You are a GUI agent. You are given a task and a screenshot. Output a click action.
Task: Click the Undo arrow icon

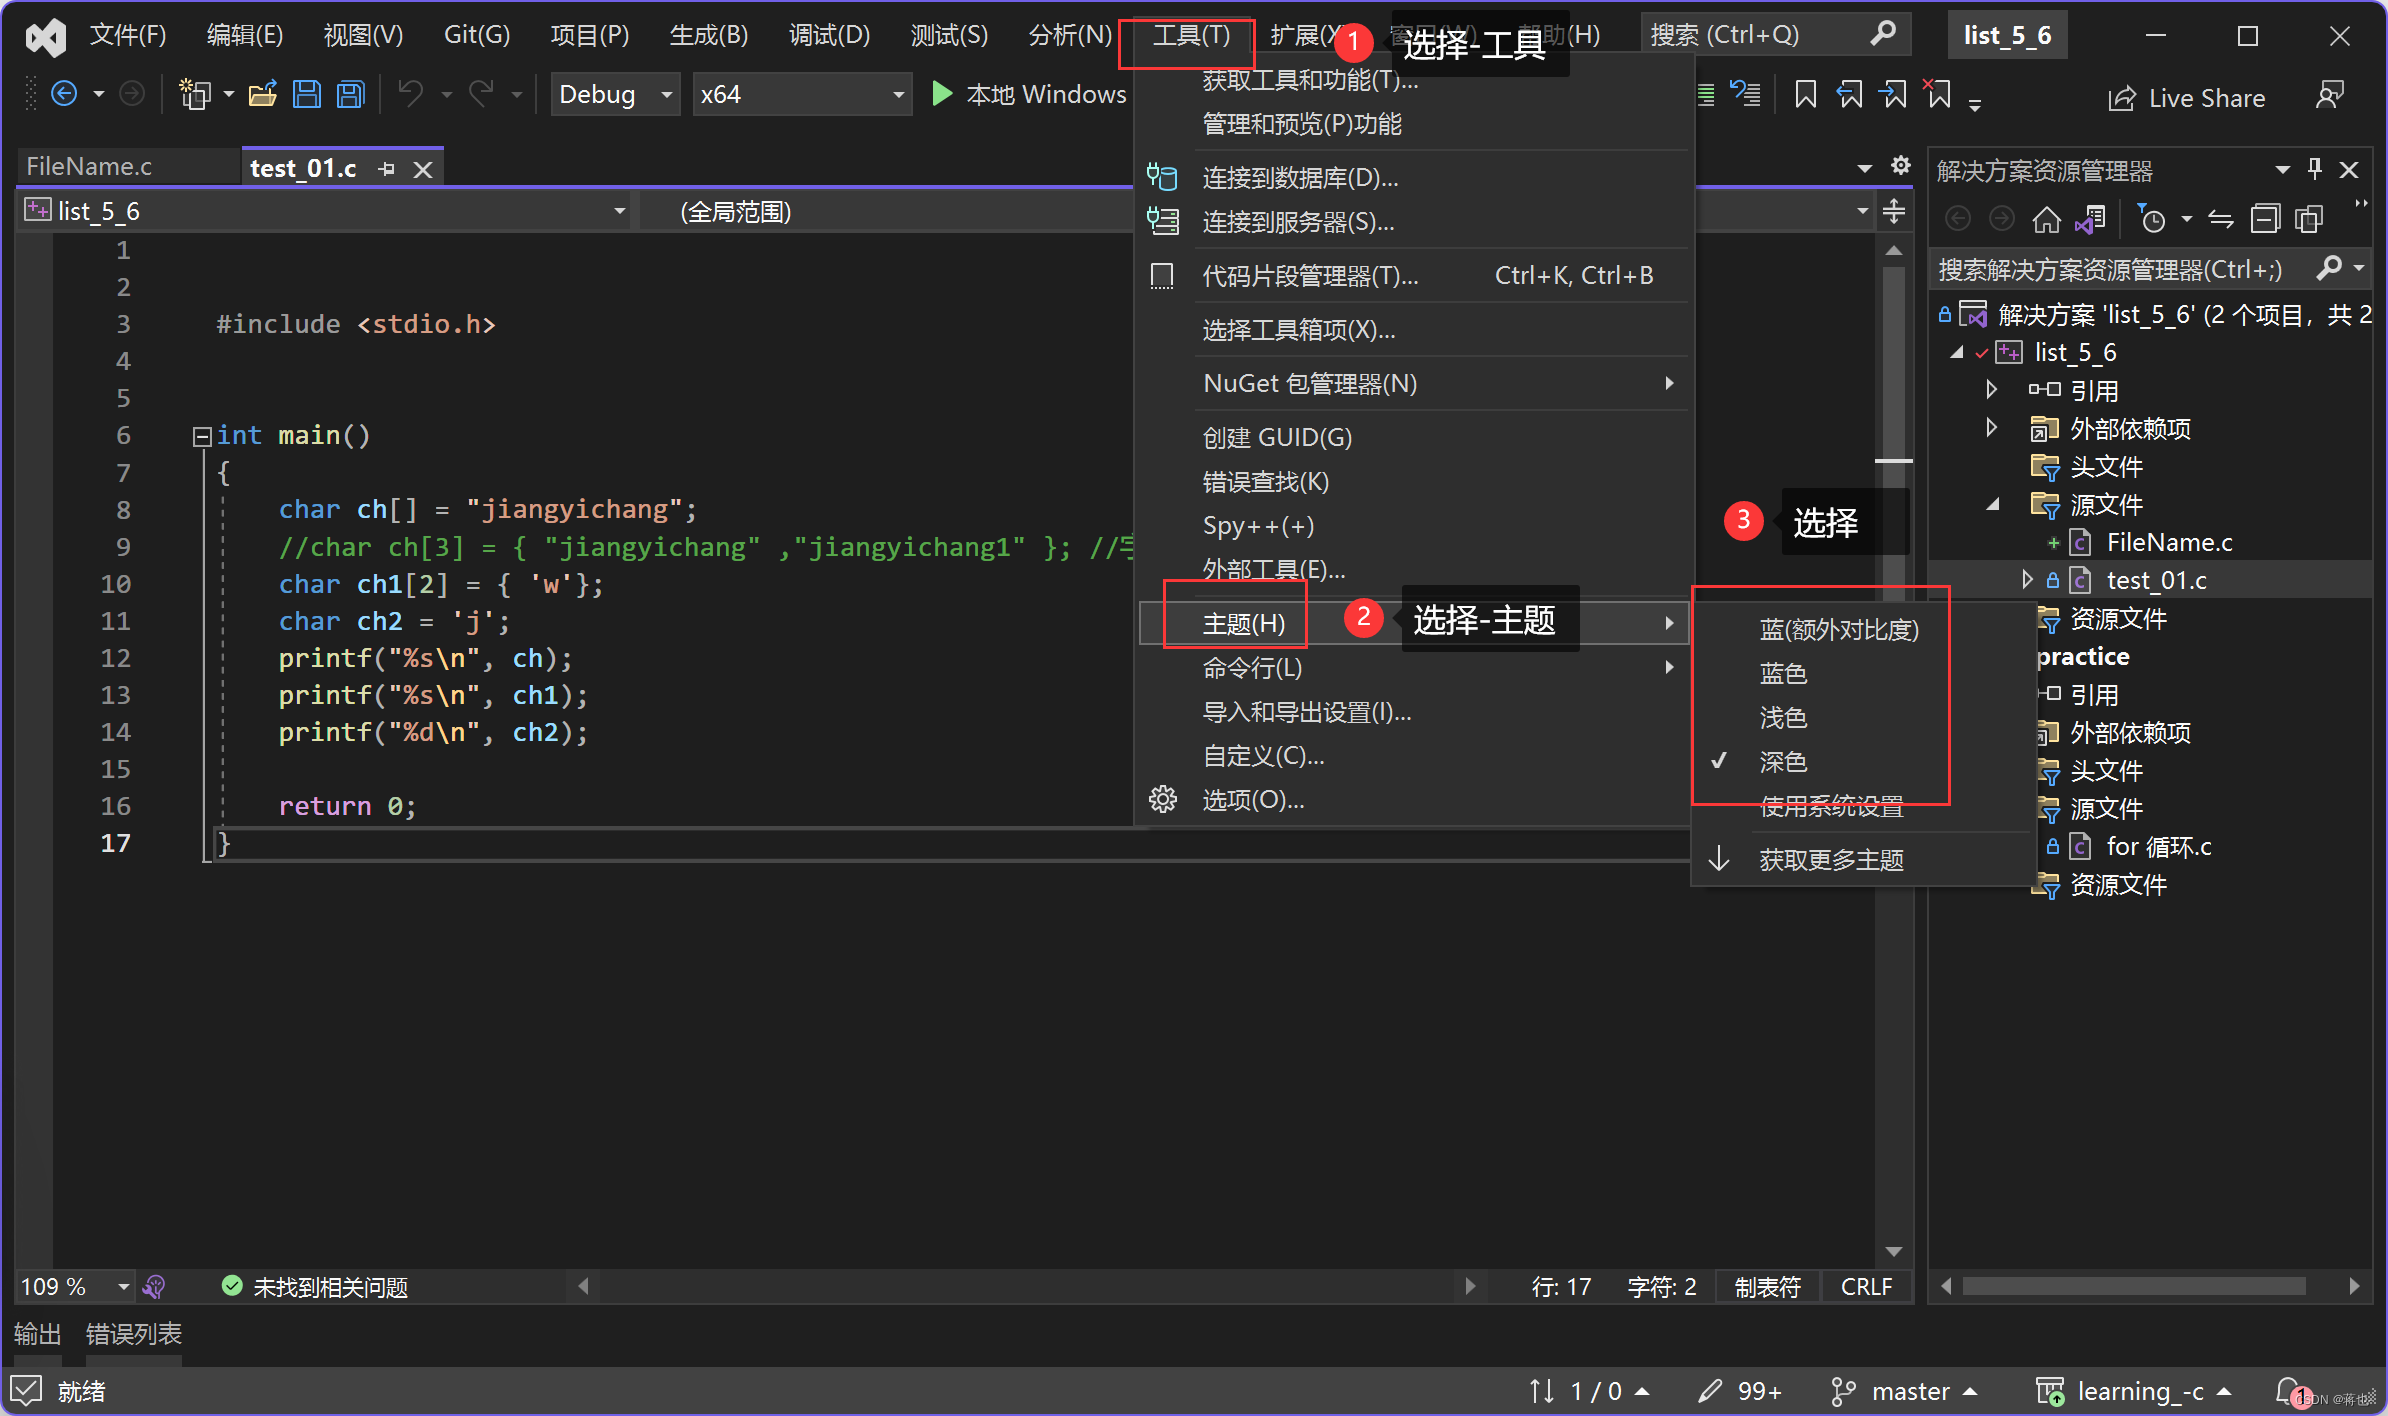coord(410,93)
